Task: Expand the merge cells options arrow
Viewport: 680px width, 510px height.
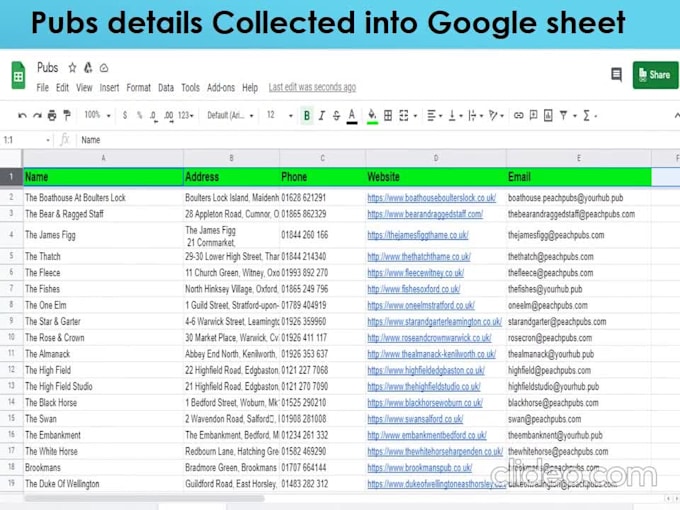Action: (x=415, y=116)
